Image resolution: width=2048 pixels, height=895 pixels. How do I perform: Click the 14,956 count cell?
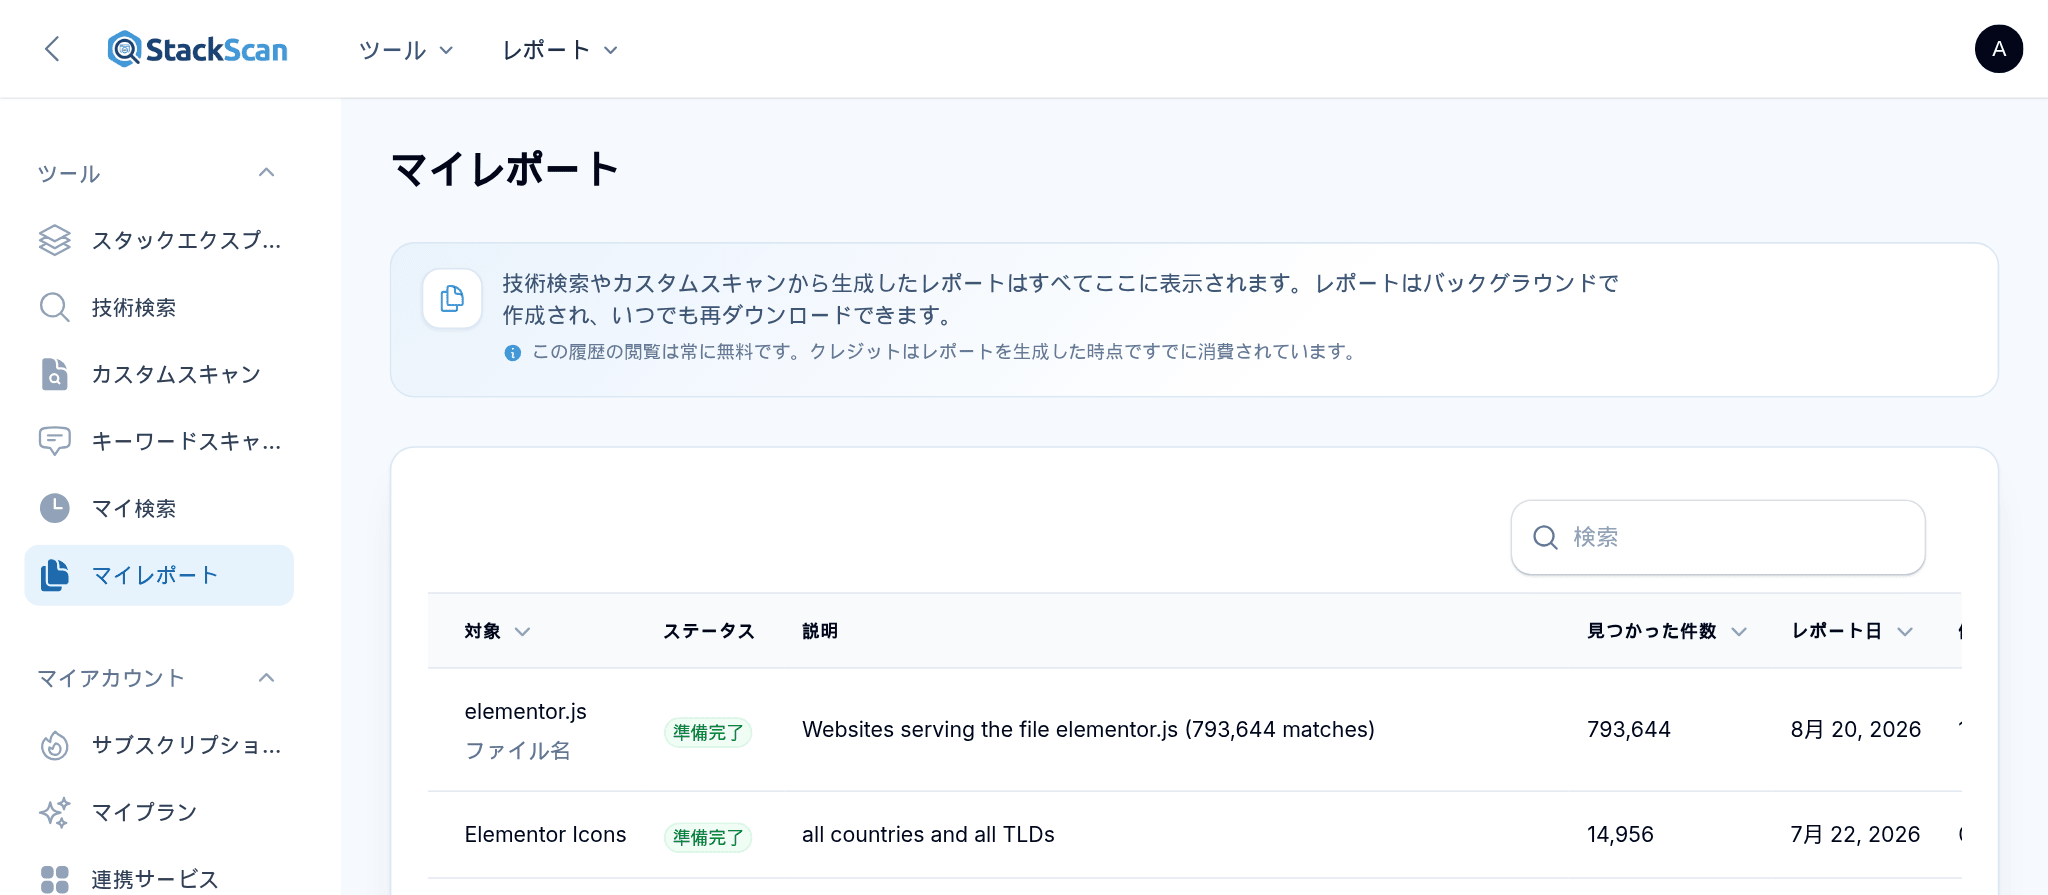coord(1620,834)
